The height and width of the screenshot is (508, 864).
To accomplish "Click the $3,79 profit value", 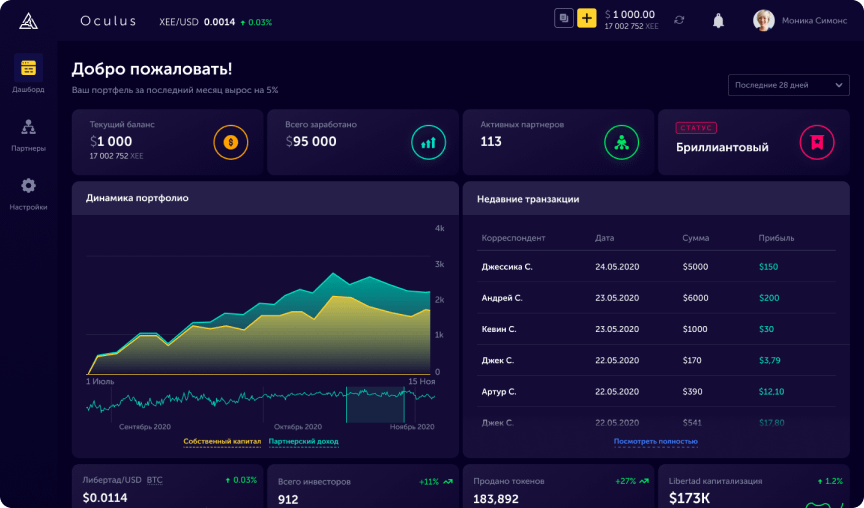I will (769, 360).
